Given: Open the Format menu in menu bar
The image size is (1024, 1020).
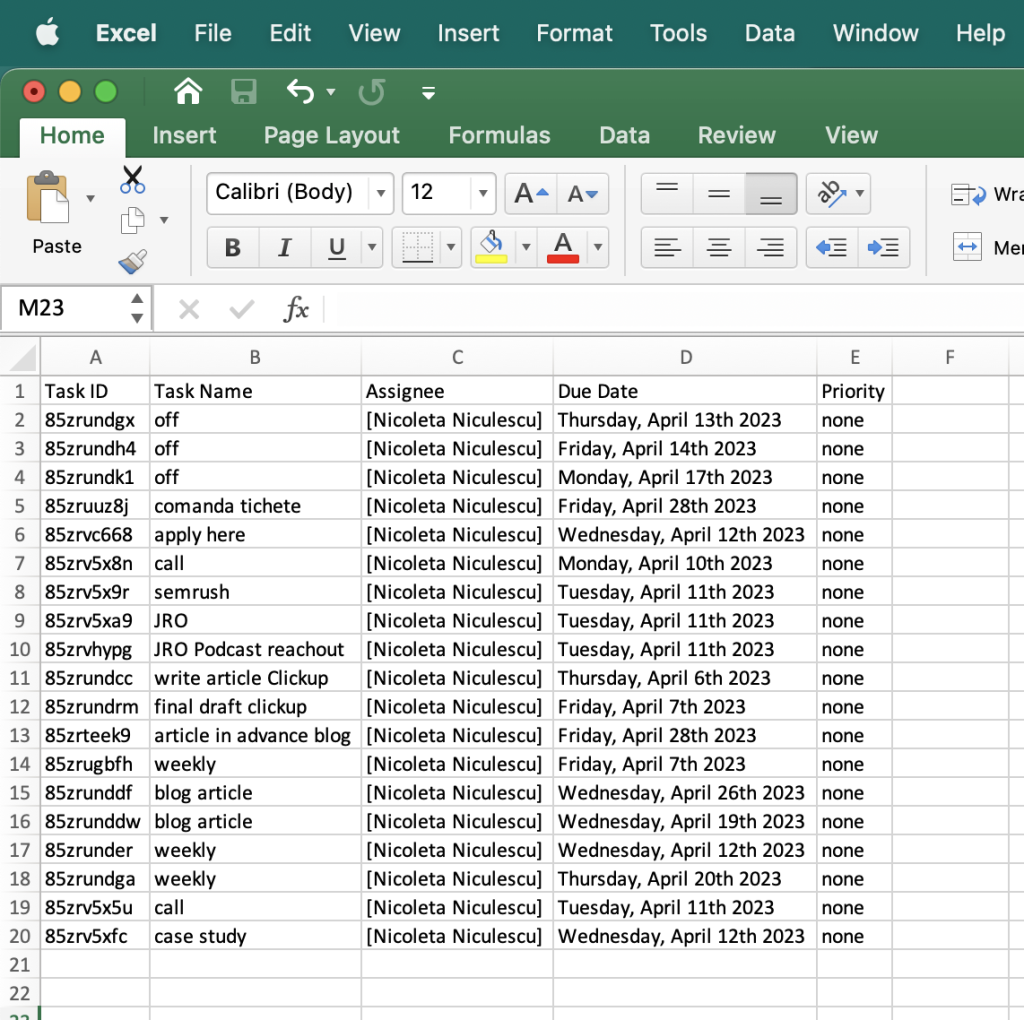Looking at the screenshot, I should [575, 33].
